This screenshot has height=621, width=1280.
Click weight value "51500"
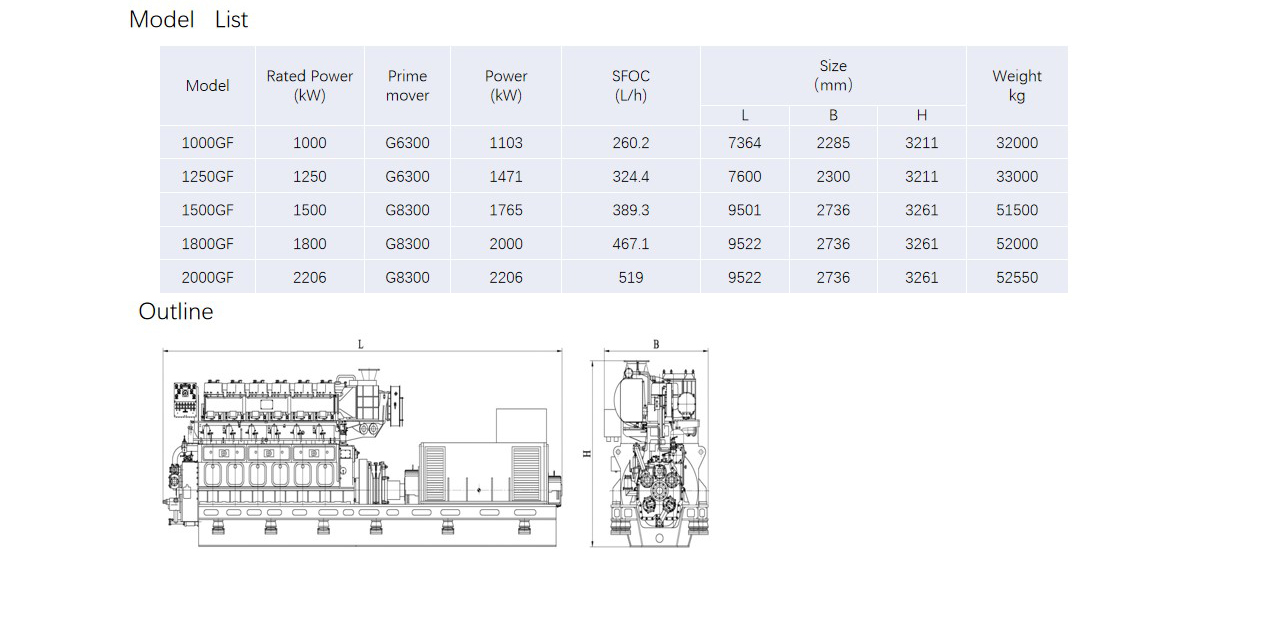click(x=1017, y=210)
